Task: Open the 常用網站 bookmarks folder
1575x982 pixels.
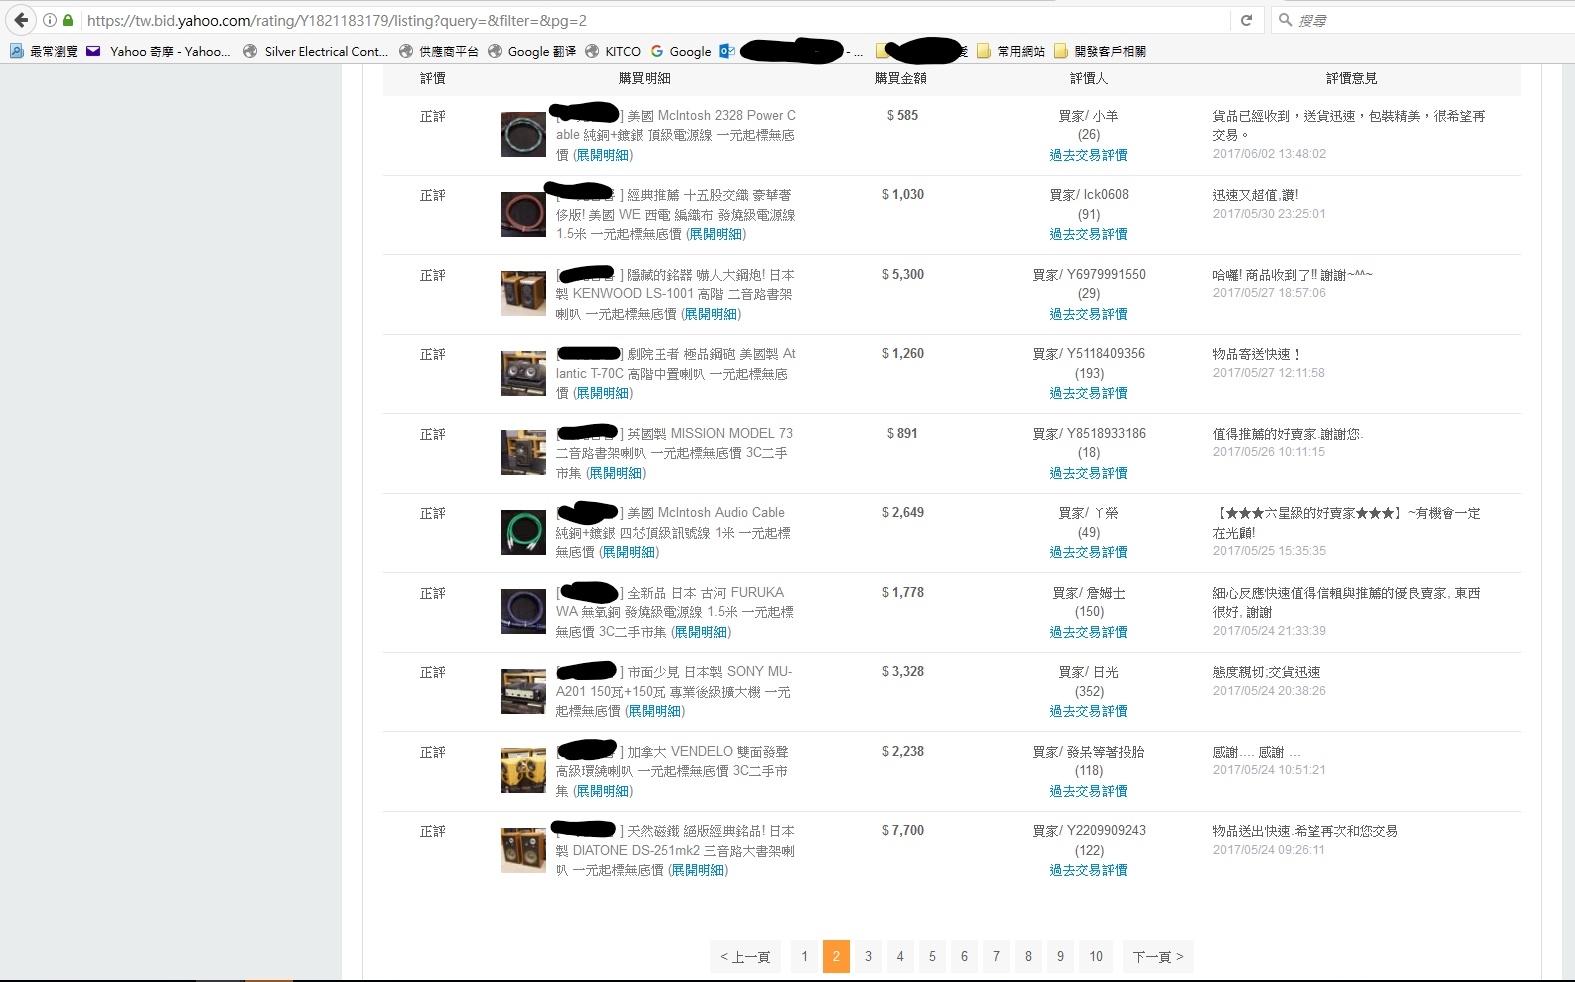Action: [1011, 51]
